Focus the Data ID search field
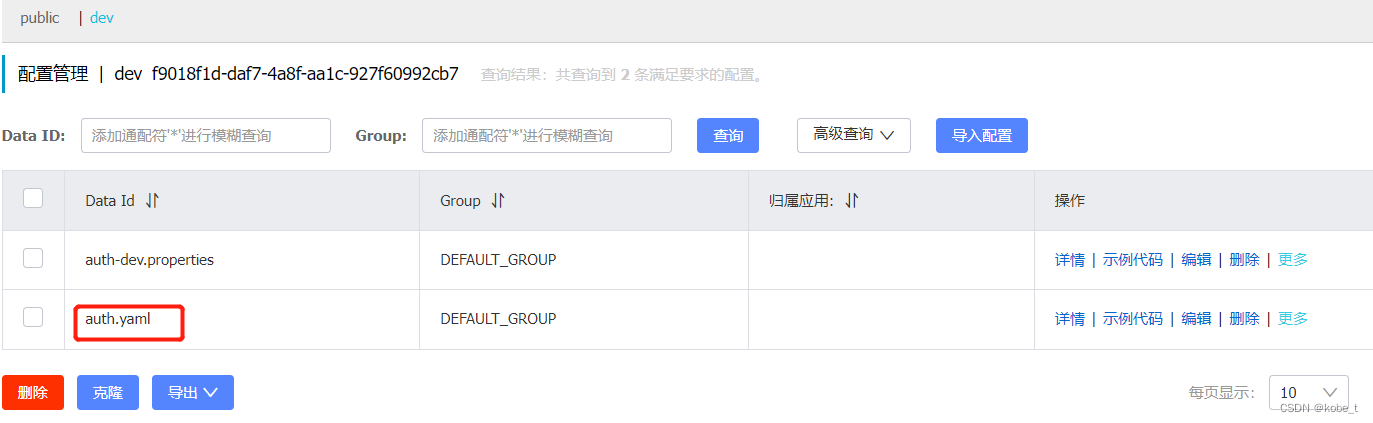 coord(206,135)
